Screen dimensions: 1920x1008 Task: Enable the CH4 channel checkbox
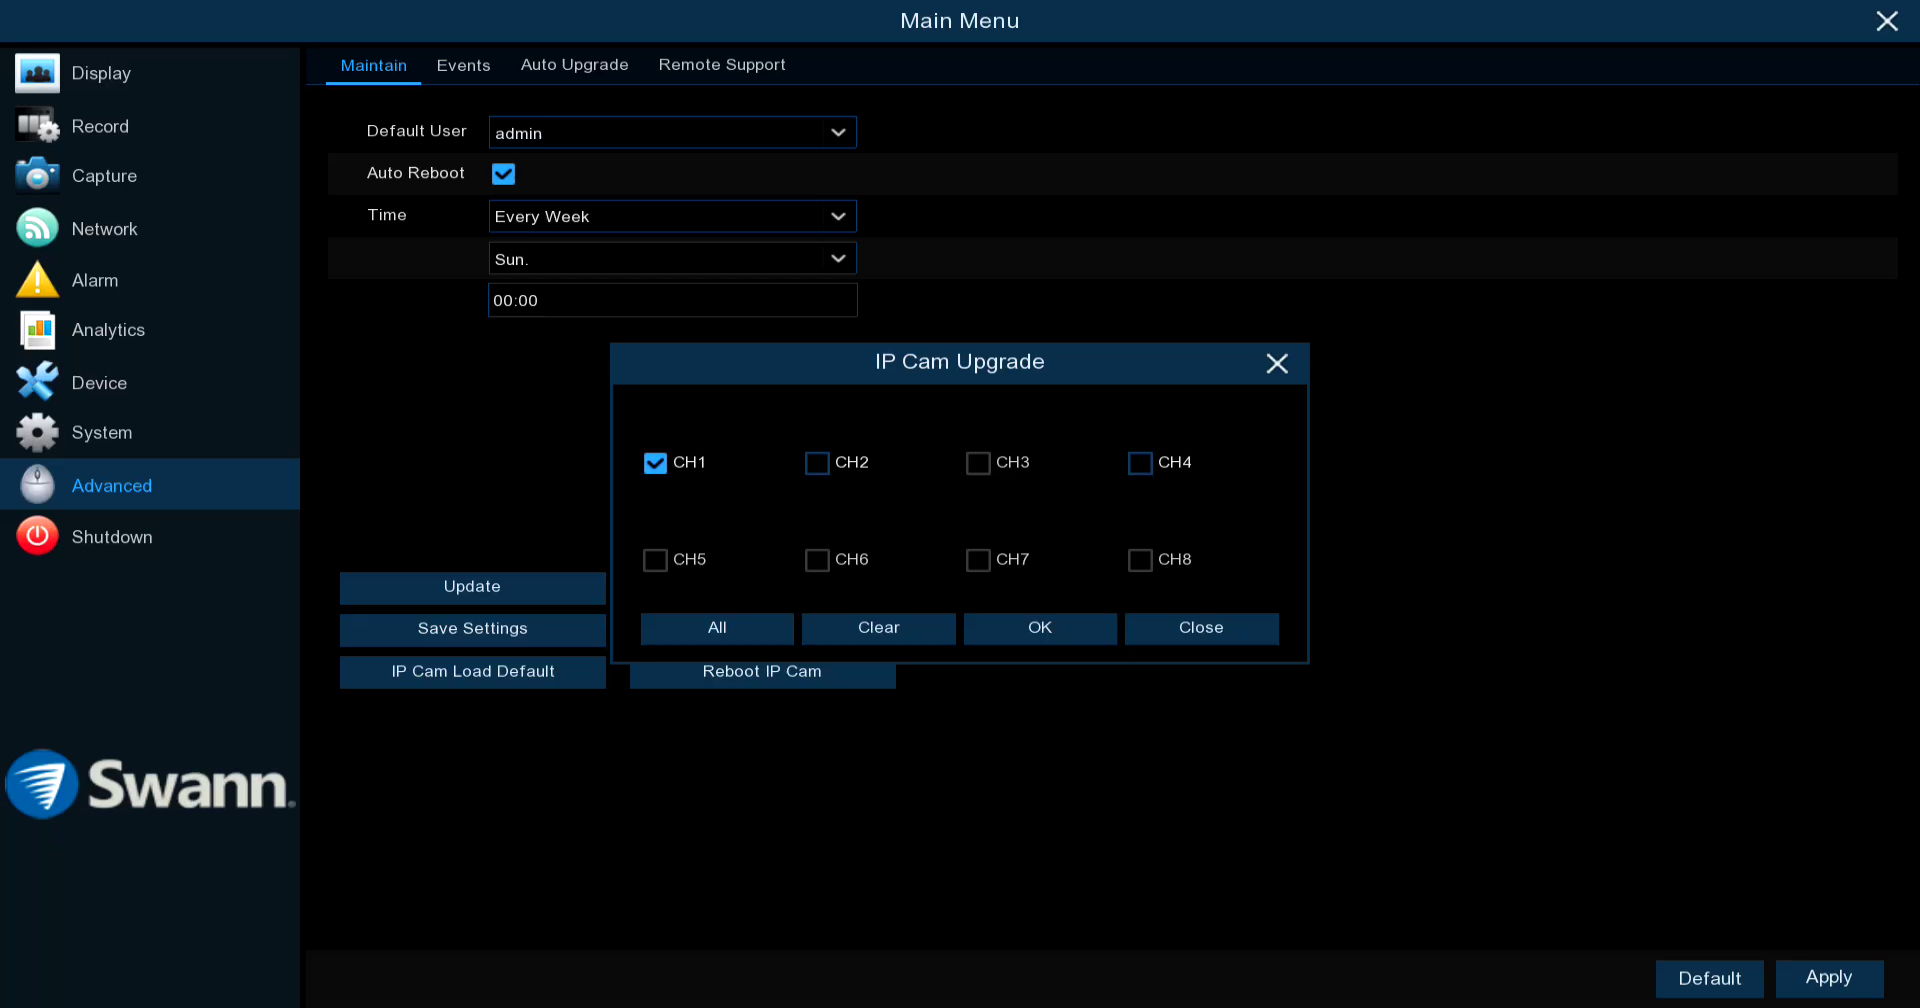click(1140, 463)
